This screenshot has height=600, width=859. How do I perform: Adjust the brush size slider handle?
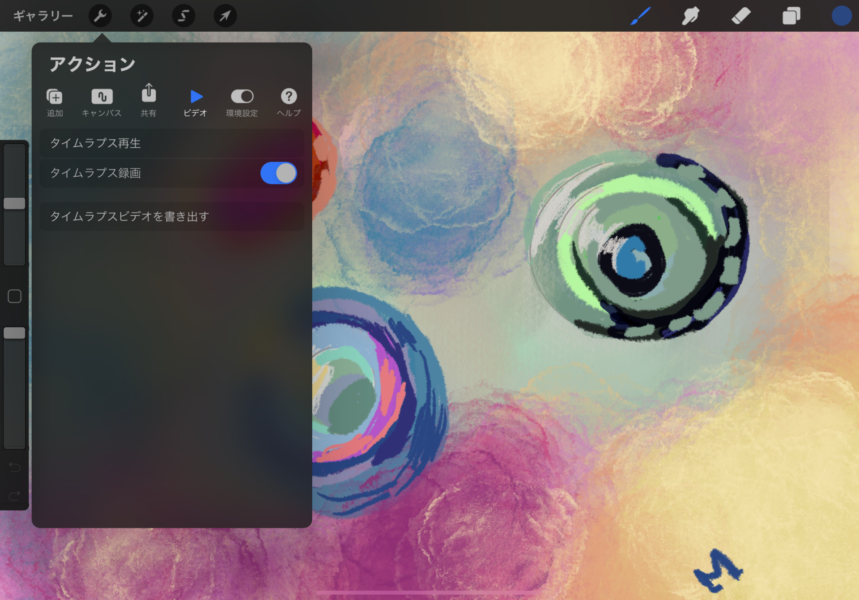tap(15, 203)
